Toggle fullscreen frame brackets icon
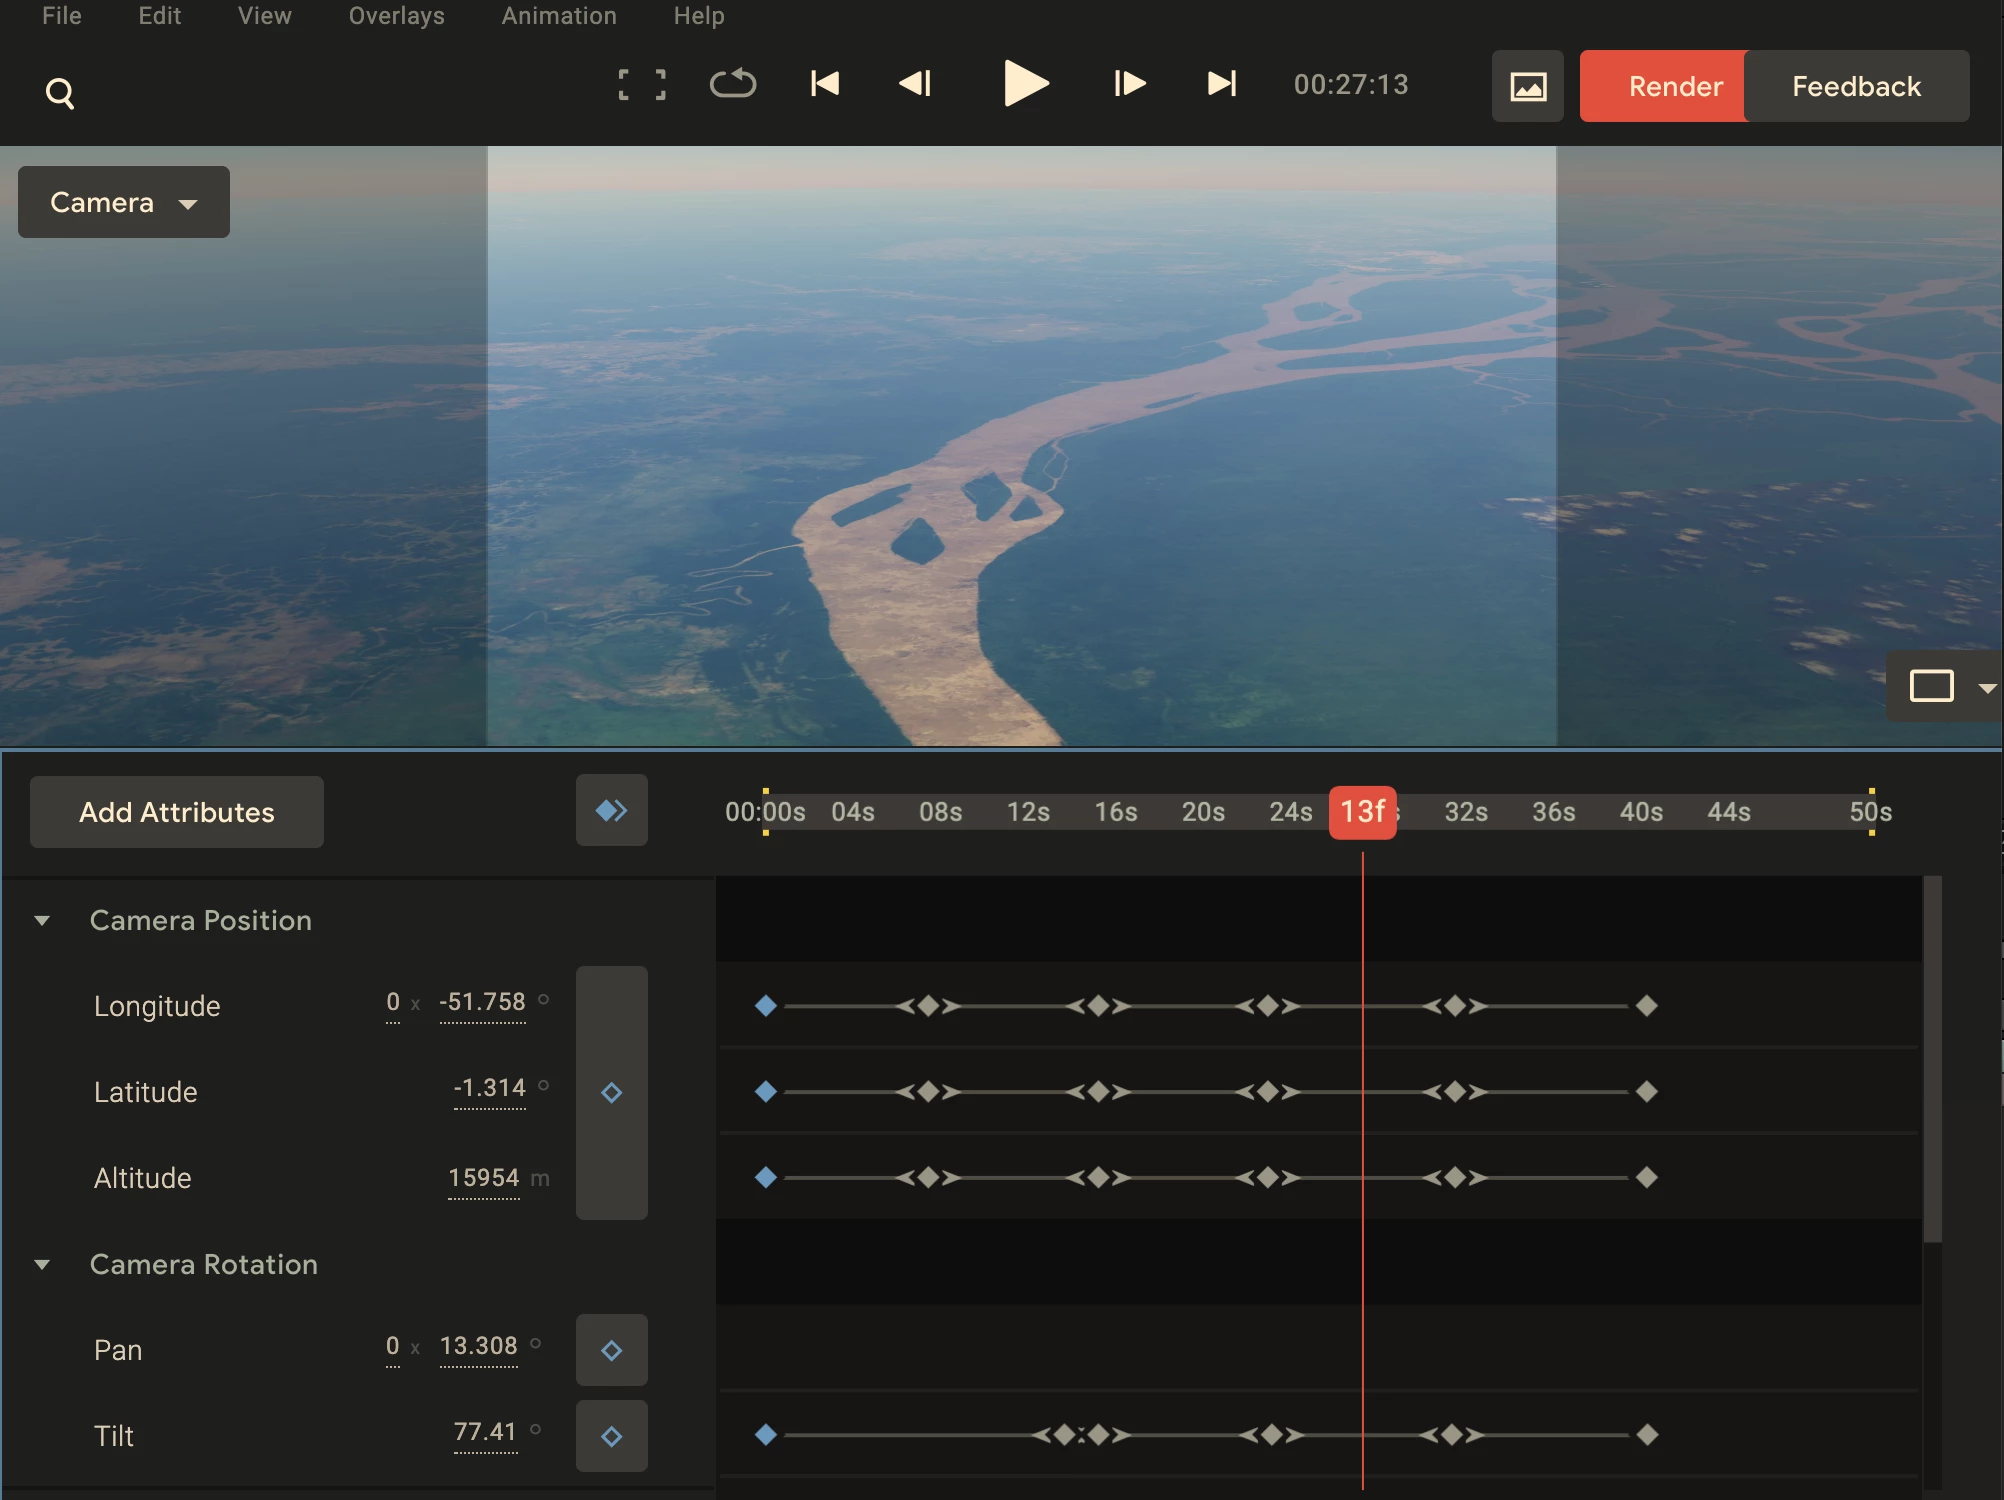The width and height of the screenshot is (2004, 1500). (641, 85)
